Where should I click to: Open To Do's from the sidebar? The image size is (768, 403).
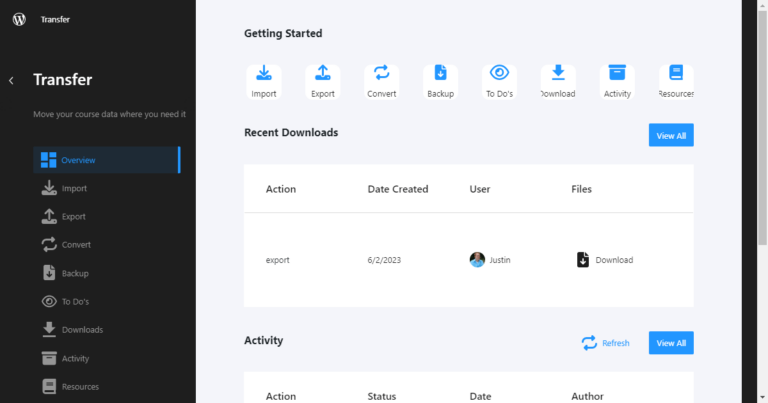76,301
